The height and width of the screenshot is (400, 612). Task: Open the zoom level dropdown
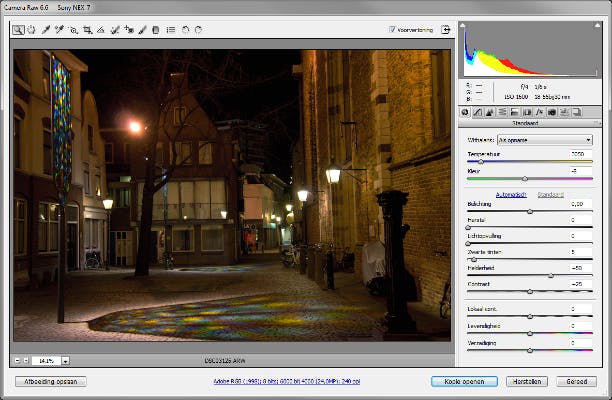[x=65, y=360]
